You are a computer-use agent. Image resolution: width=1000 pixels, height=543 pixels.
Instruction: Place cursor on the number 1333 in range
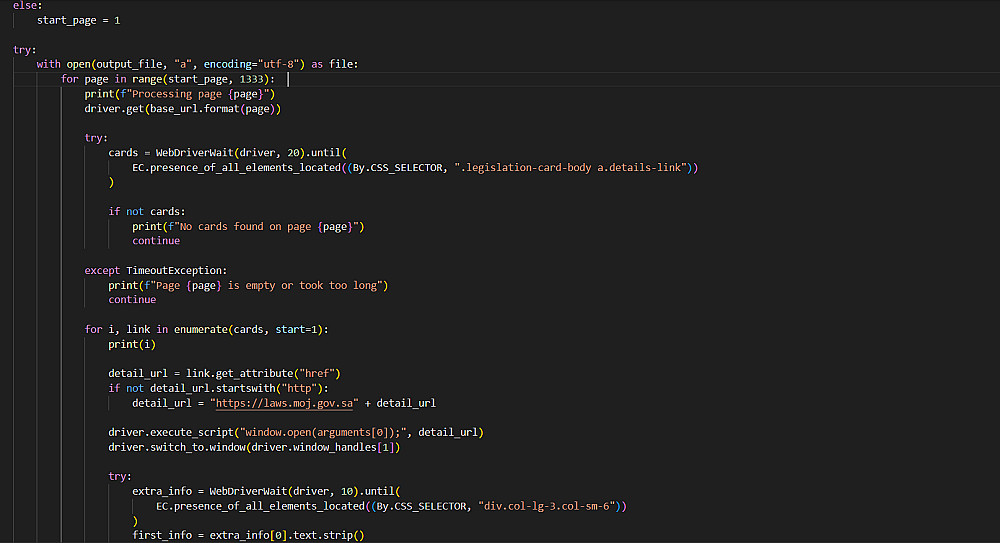point(251,79)
